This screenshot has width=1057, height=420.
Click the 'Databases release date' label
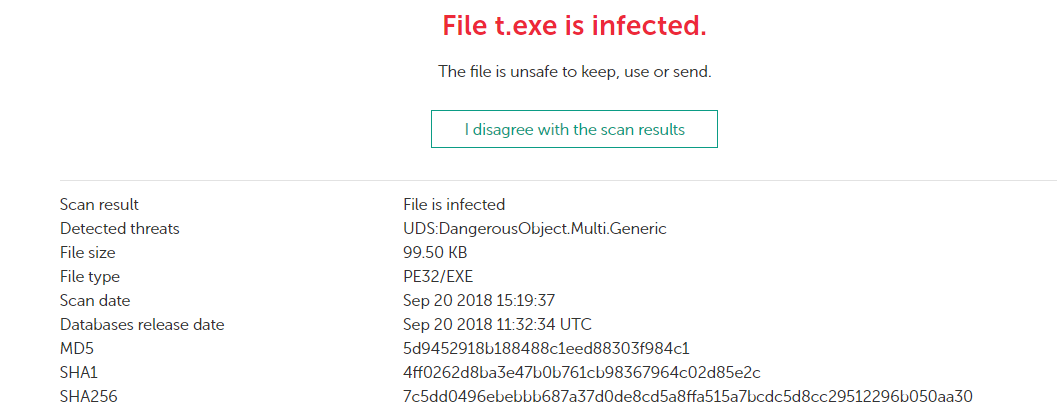(x=142, y=324)
